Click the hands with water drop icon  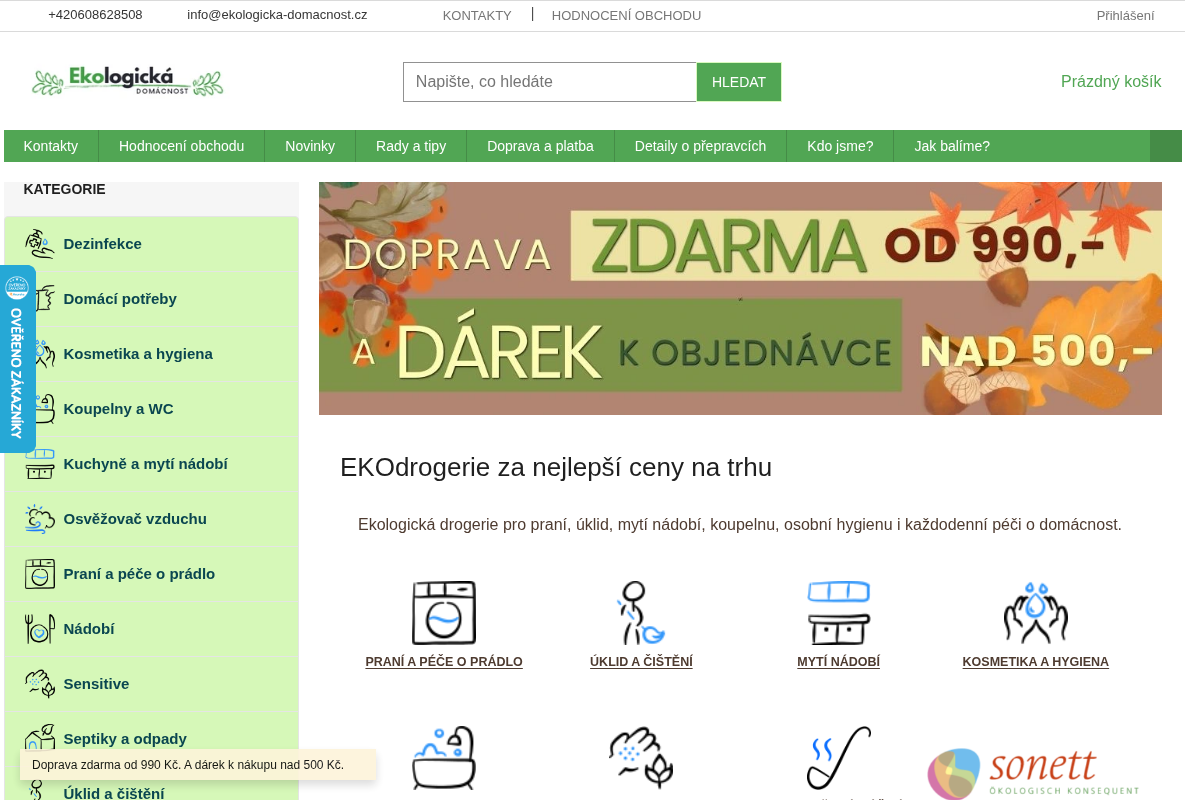[x=1035, y=613]
